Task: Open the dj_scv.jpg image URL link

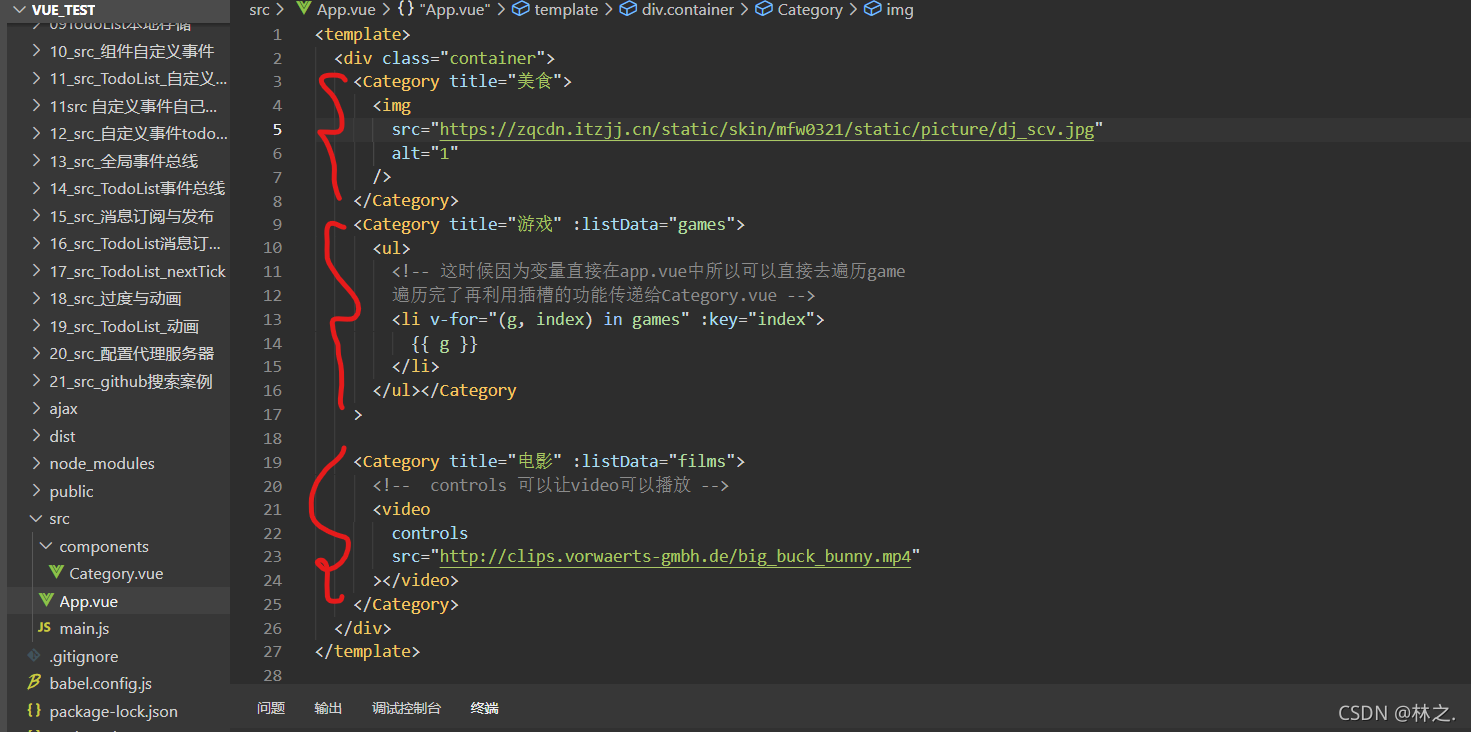Action: tap(767, 129)
